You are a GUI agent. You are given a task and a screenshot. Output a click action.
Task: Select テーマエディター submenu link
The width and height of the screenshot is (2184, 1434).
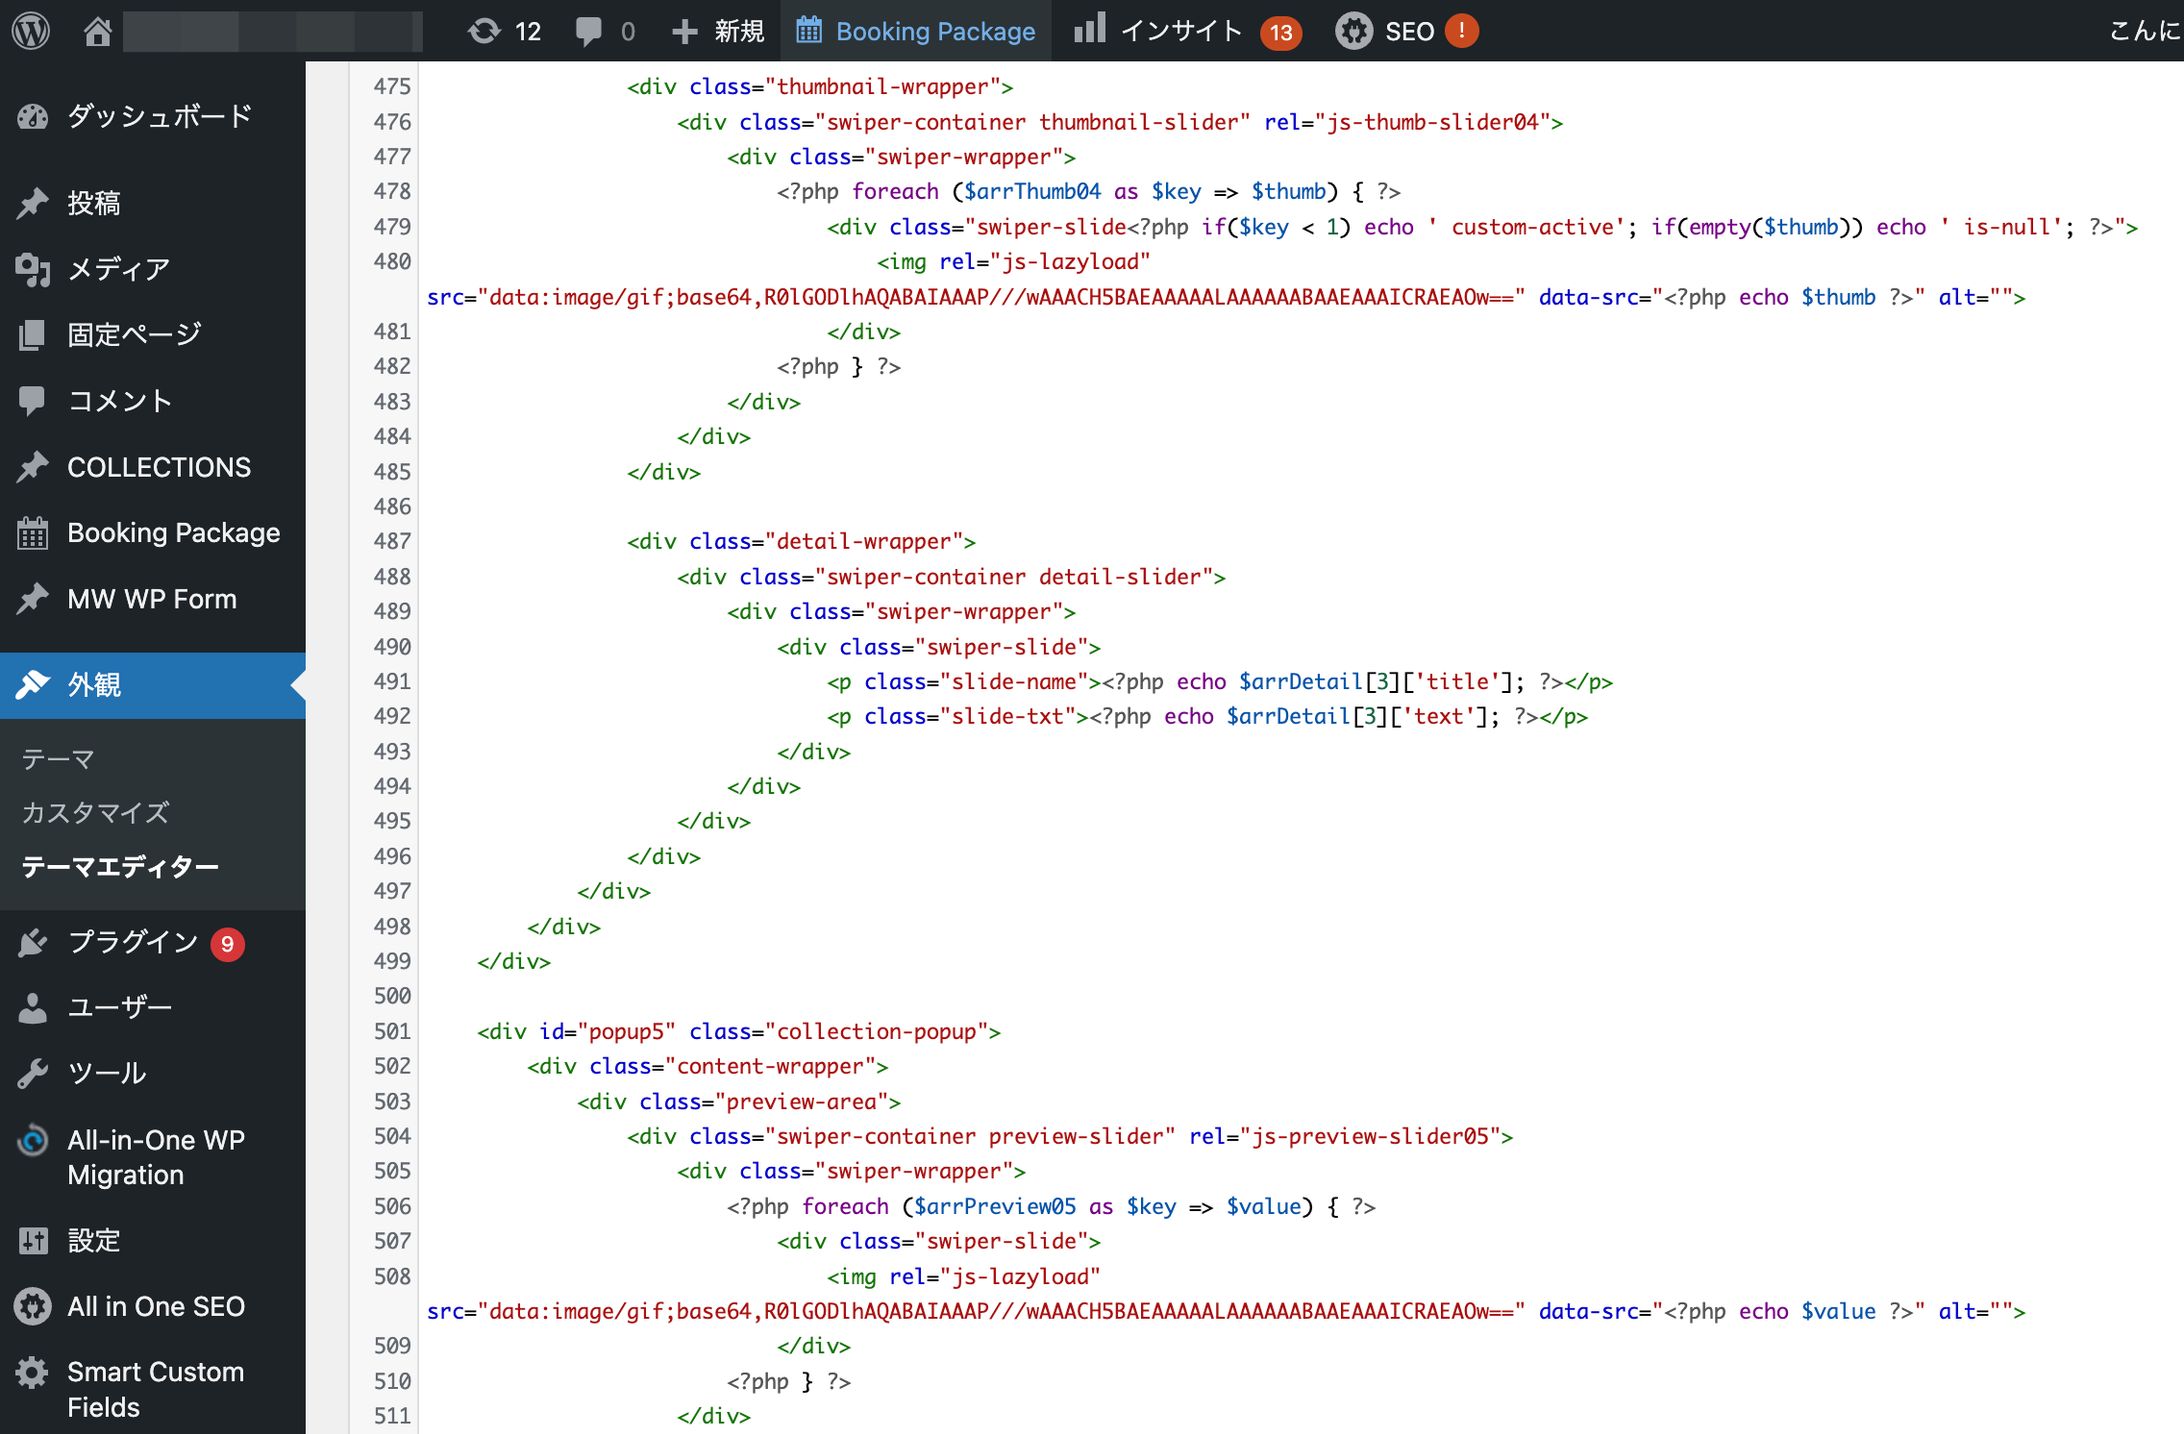click(x=120, y=866)
